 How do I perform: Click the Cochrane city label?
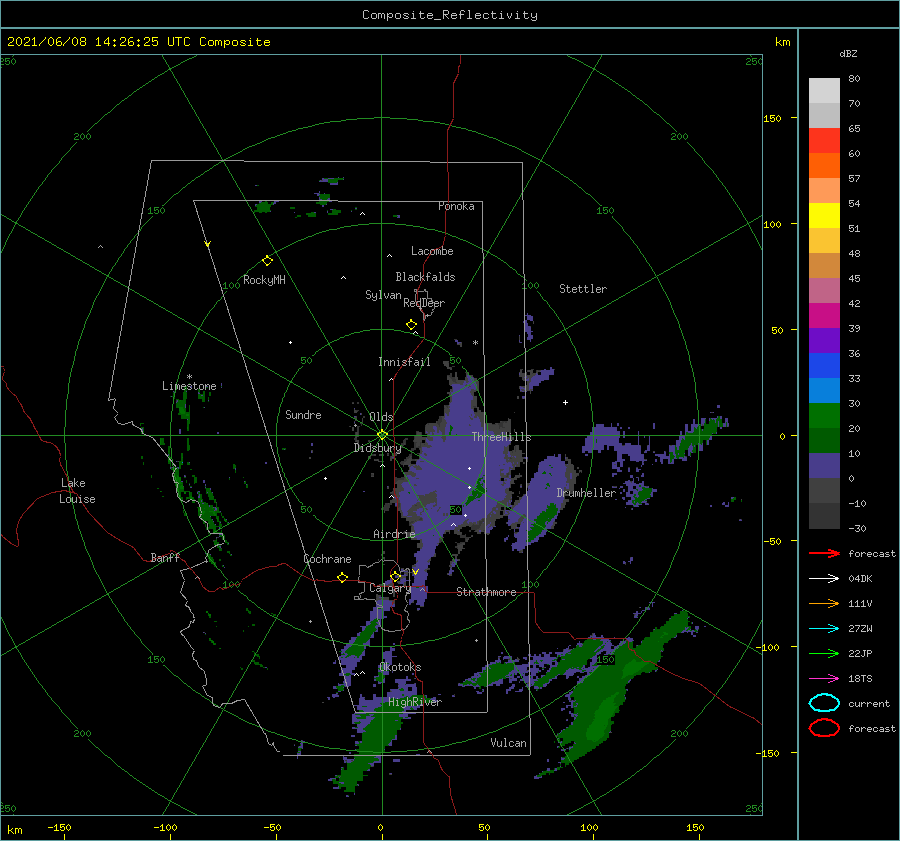coord(327,559)
